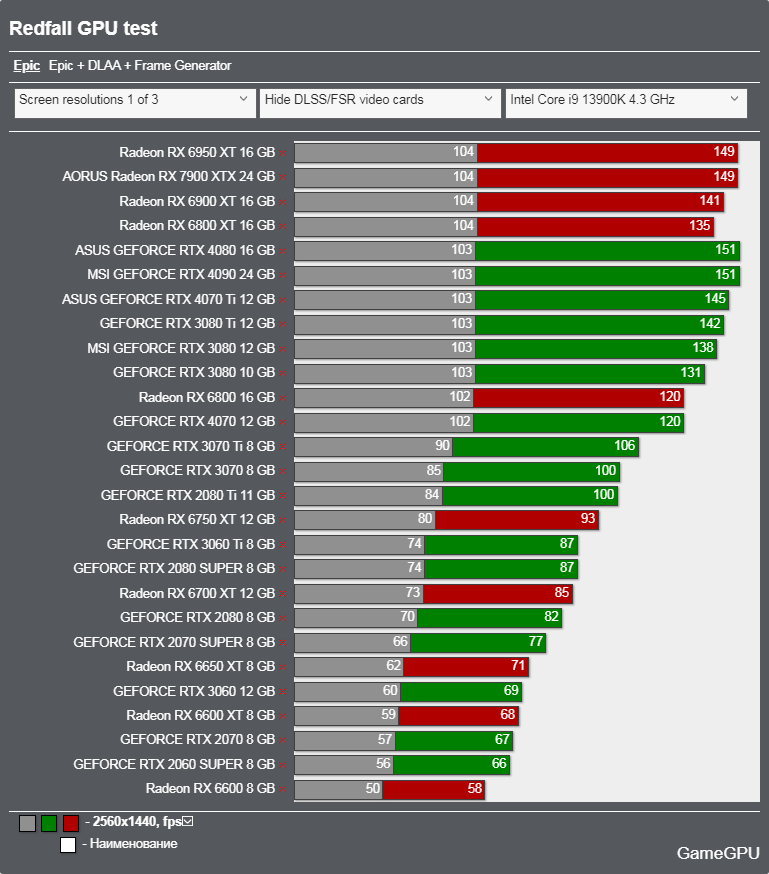769x874 pixels.
Task: Switch to the Epic settings tab
Action: 27,66
